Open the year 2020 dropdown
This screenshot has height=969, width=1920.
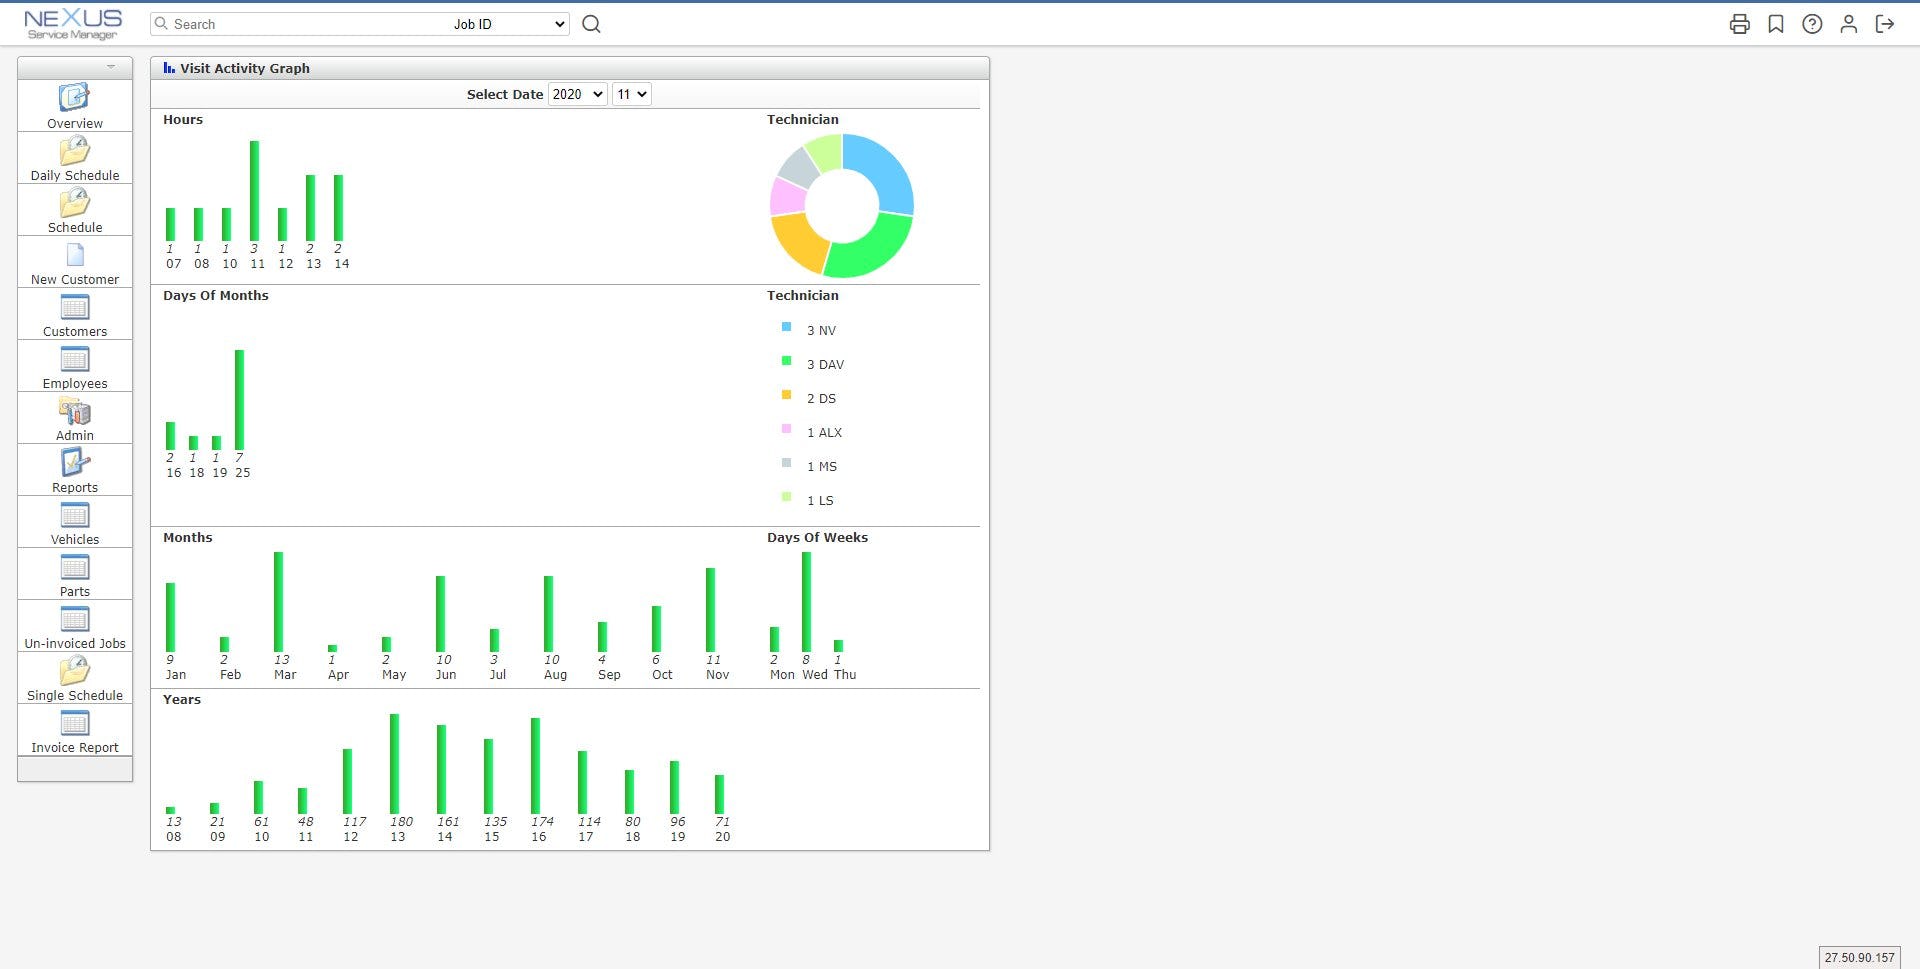click(578, 94)
